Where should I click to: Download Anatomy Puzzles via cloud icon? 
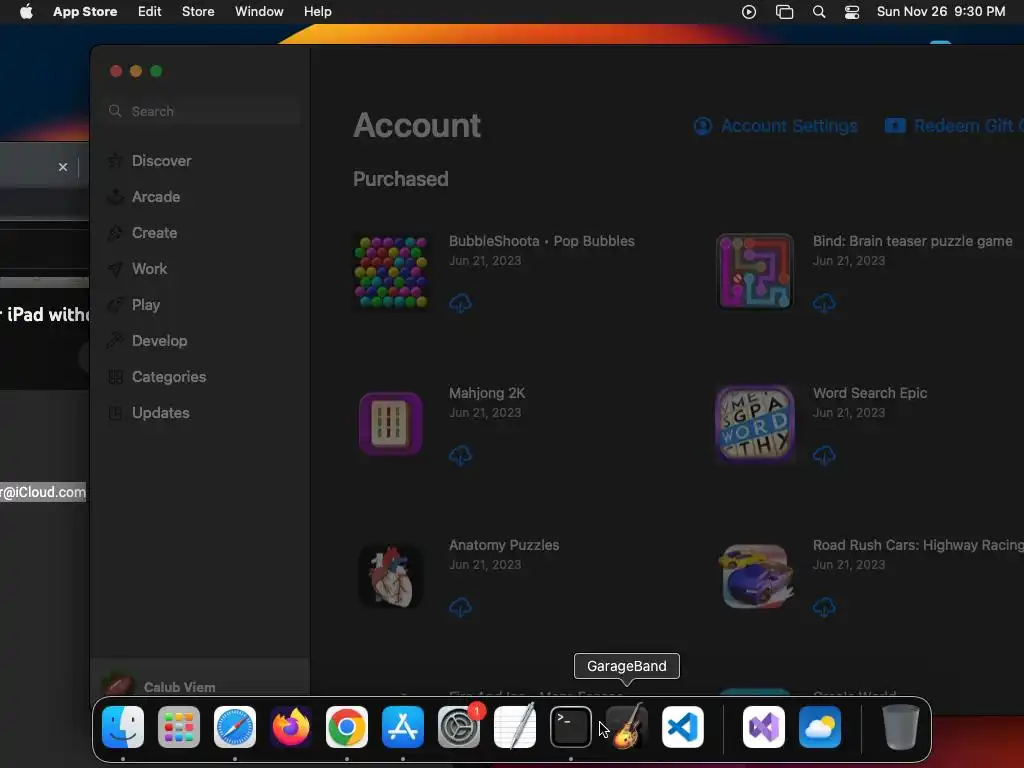pyautogui.click(x=460, y=607)
